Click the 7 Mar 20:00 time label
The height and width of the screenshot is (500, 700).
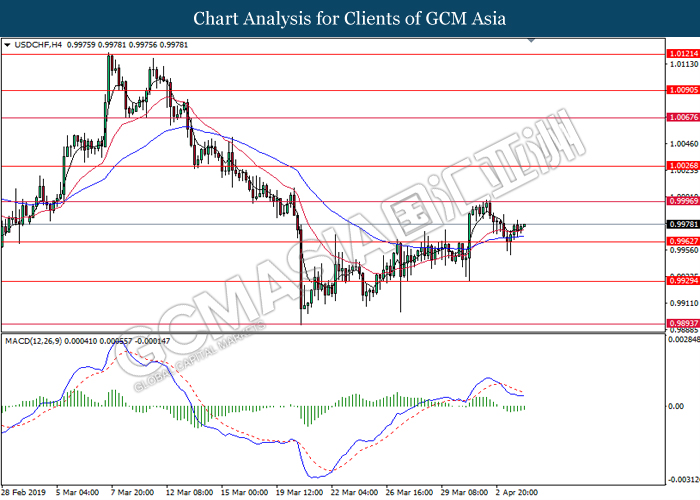coord(133,492)
